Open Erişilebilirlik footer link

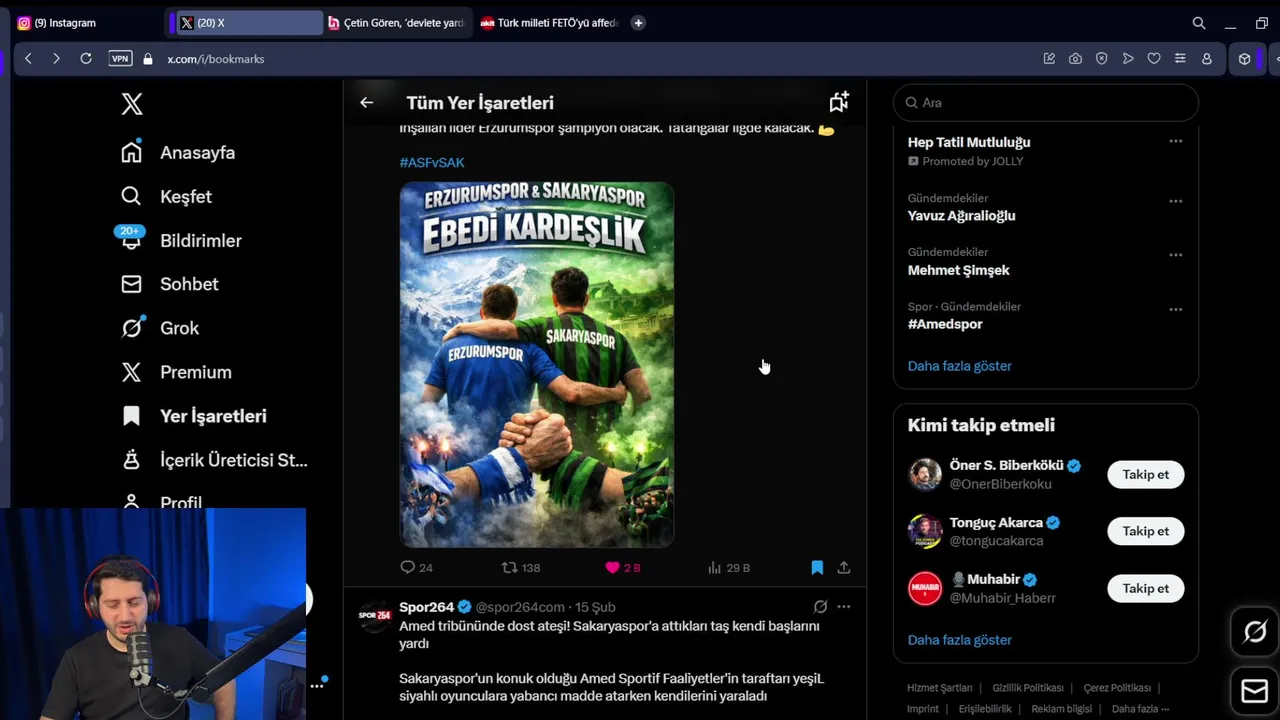[985, 709]
